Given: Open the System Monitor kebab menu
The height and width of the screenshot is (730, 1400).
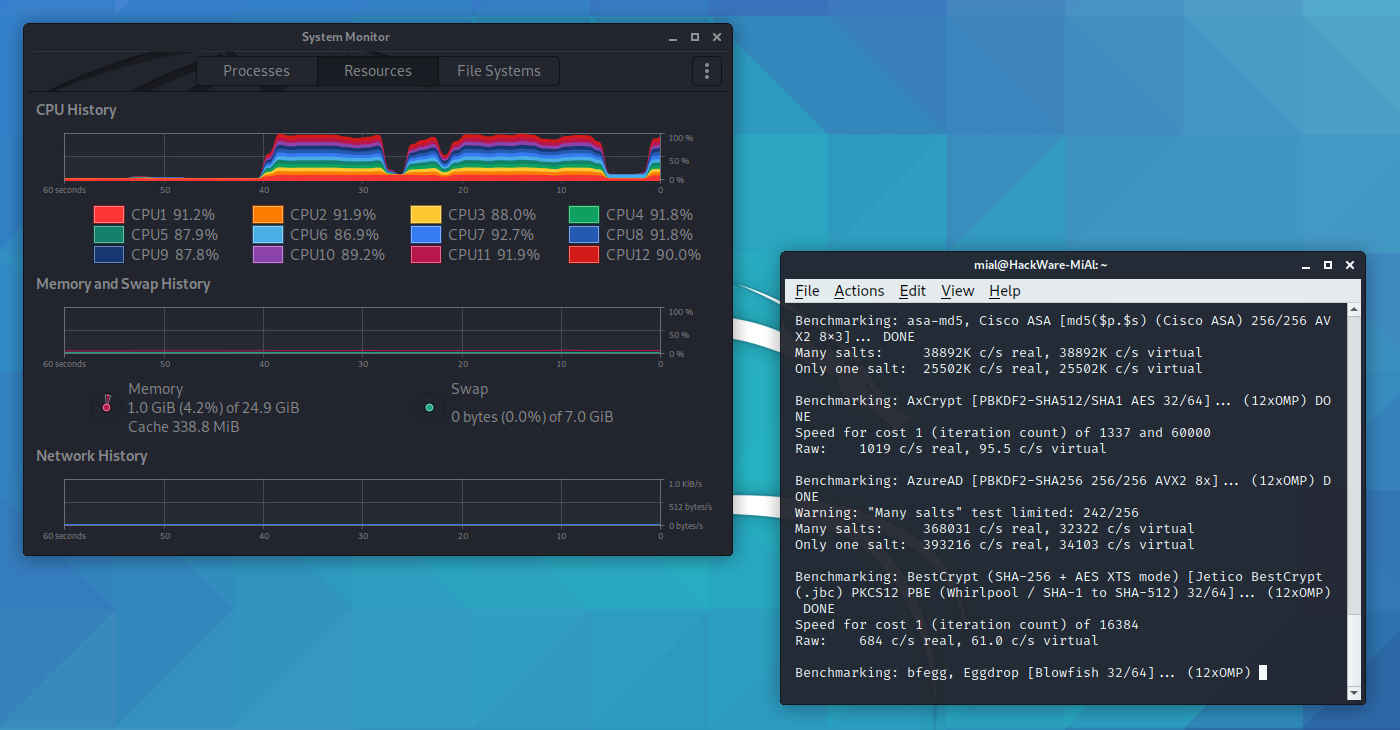Looking at the screenshot, I should pyautogui.click(x=707, y=71).
